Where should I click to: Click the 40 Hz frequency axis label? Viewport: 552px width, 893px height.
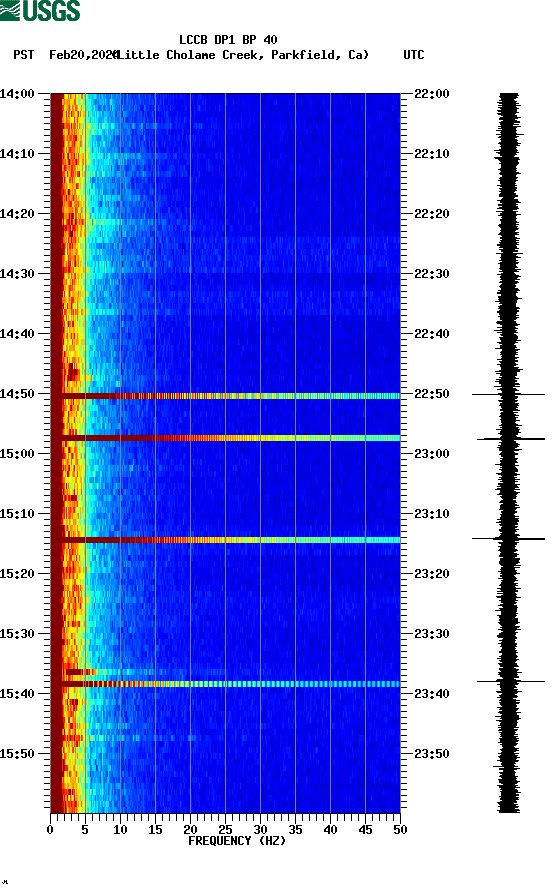pos(330,830)
